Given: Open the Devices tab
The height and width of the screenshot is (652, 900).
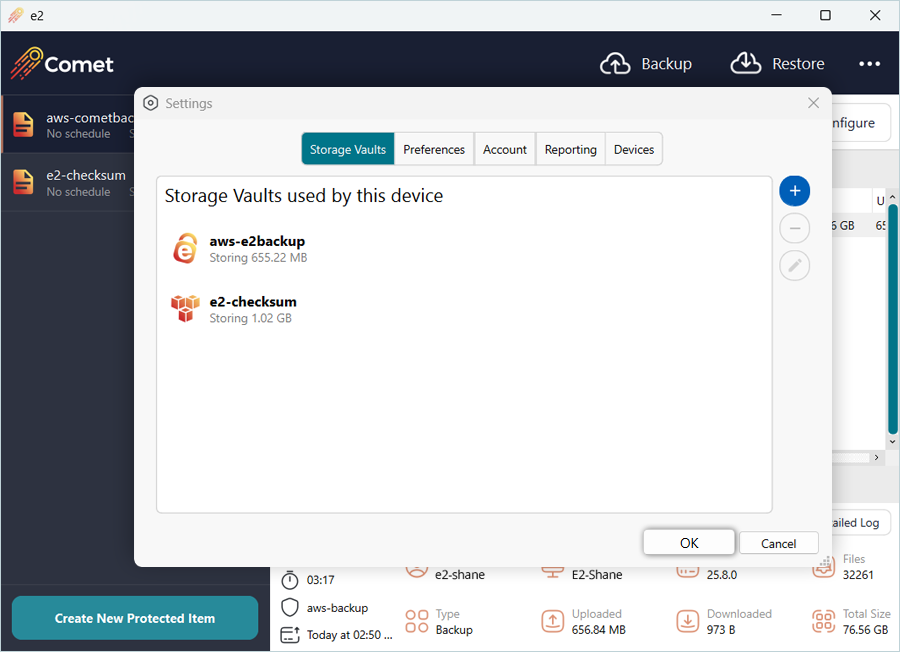Looking at the screenshot, I should click(634, 149).
